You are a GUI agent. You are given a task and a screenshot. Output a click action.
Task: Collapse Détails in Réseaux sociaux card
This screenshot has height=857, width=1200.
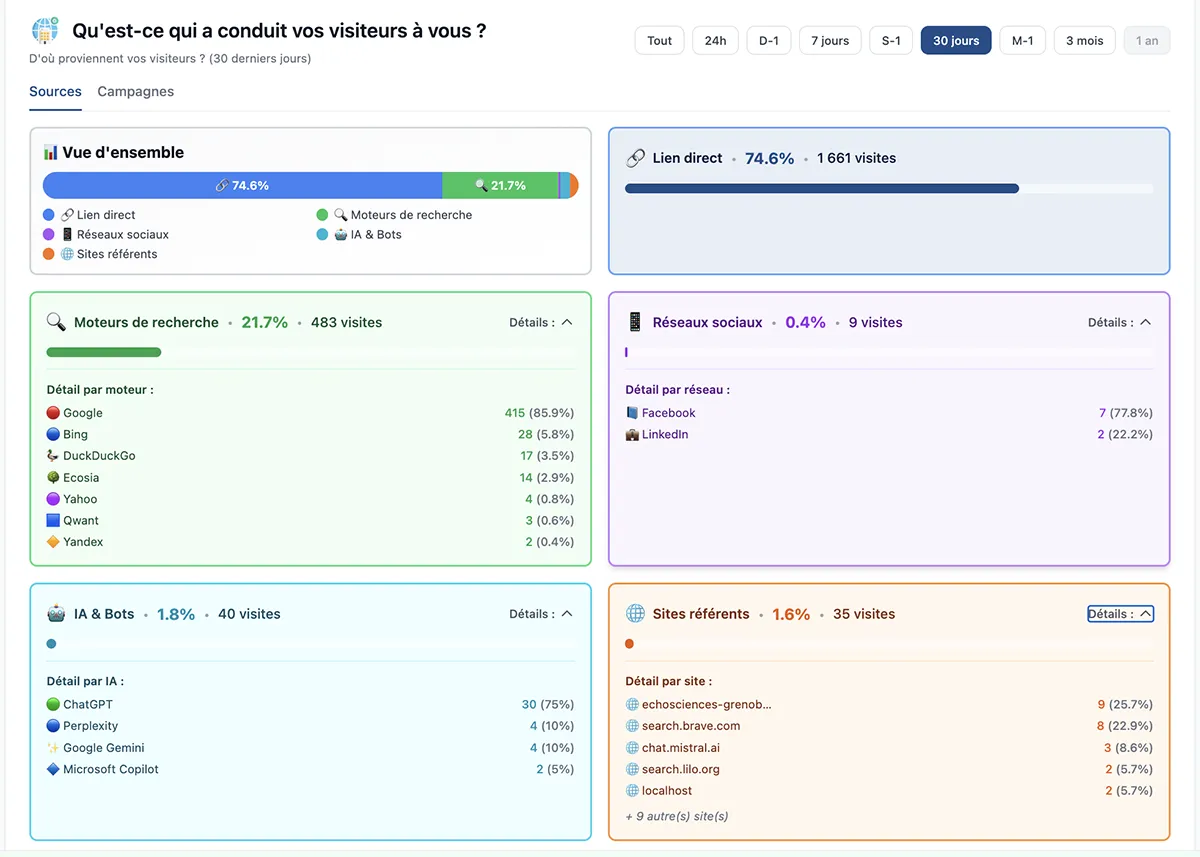(1120, 322)
